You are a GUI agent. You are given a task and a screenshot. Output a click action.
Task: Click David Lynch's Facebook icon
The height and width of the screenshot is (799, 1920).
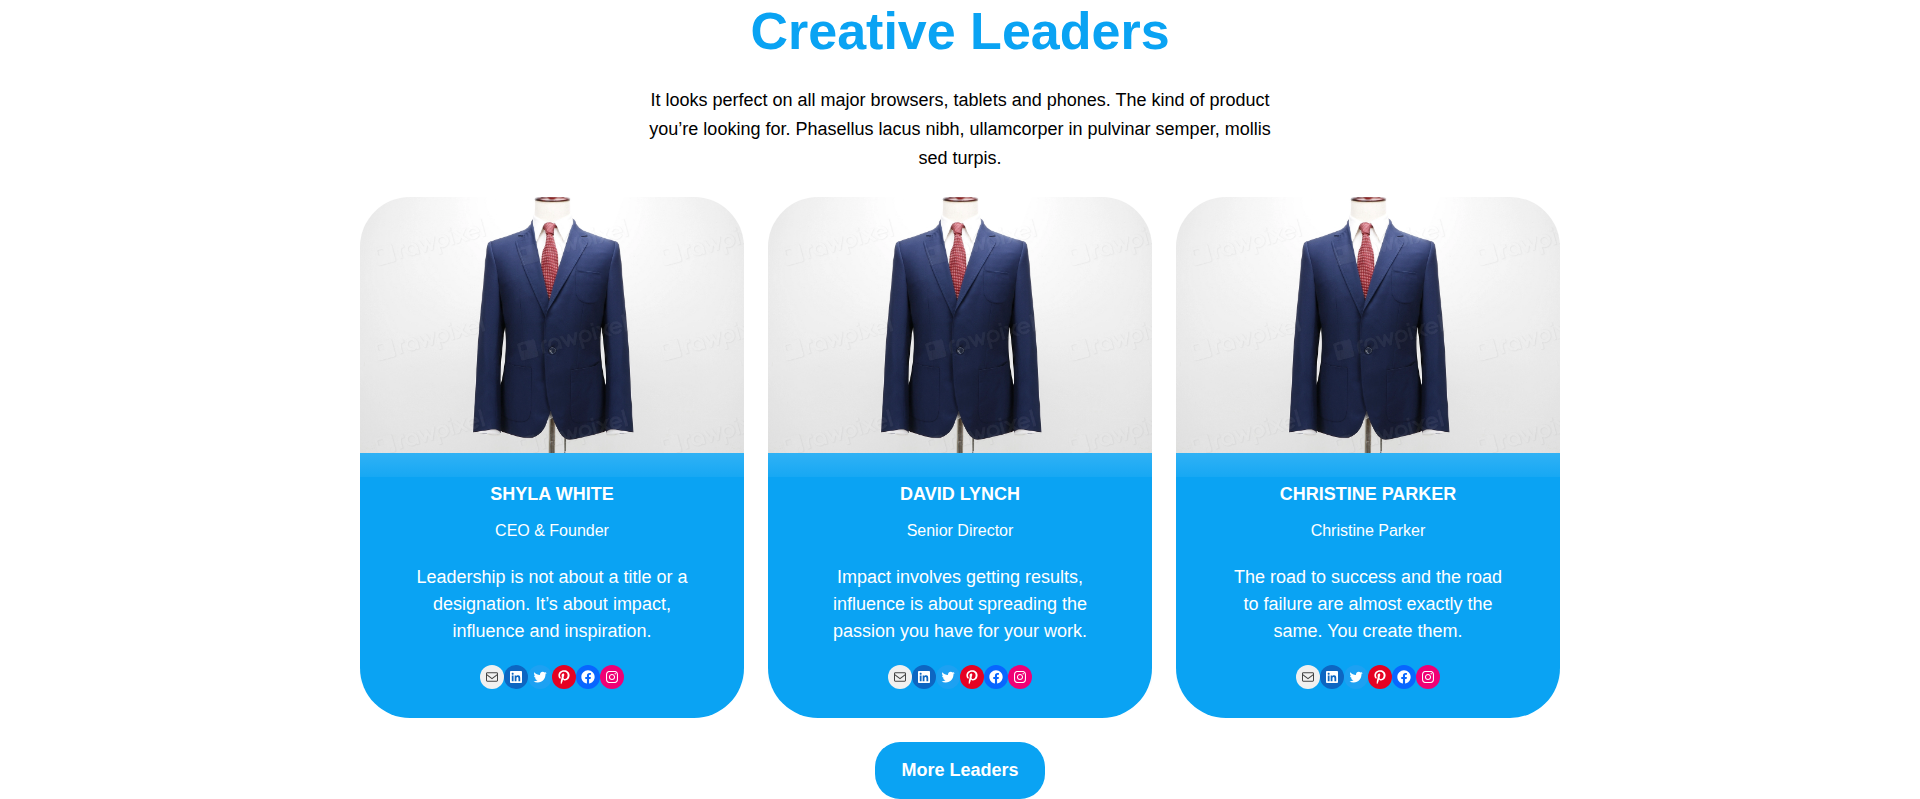click(x=996, y=677)
